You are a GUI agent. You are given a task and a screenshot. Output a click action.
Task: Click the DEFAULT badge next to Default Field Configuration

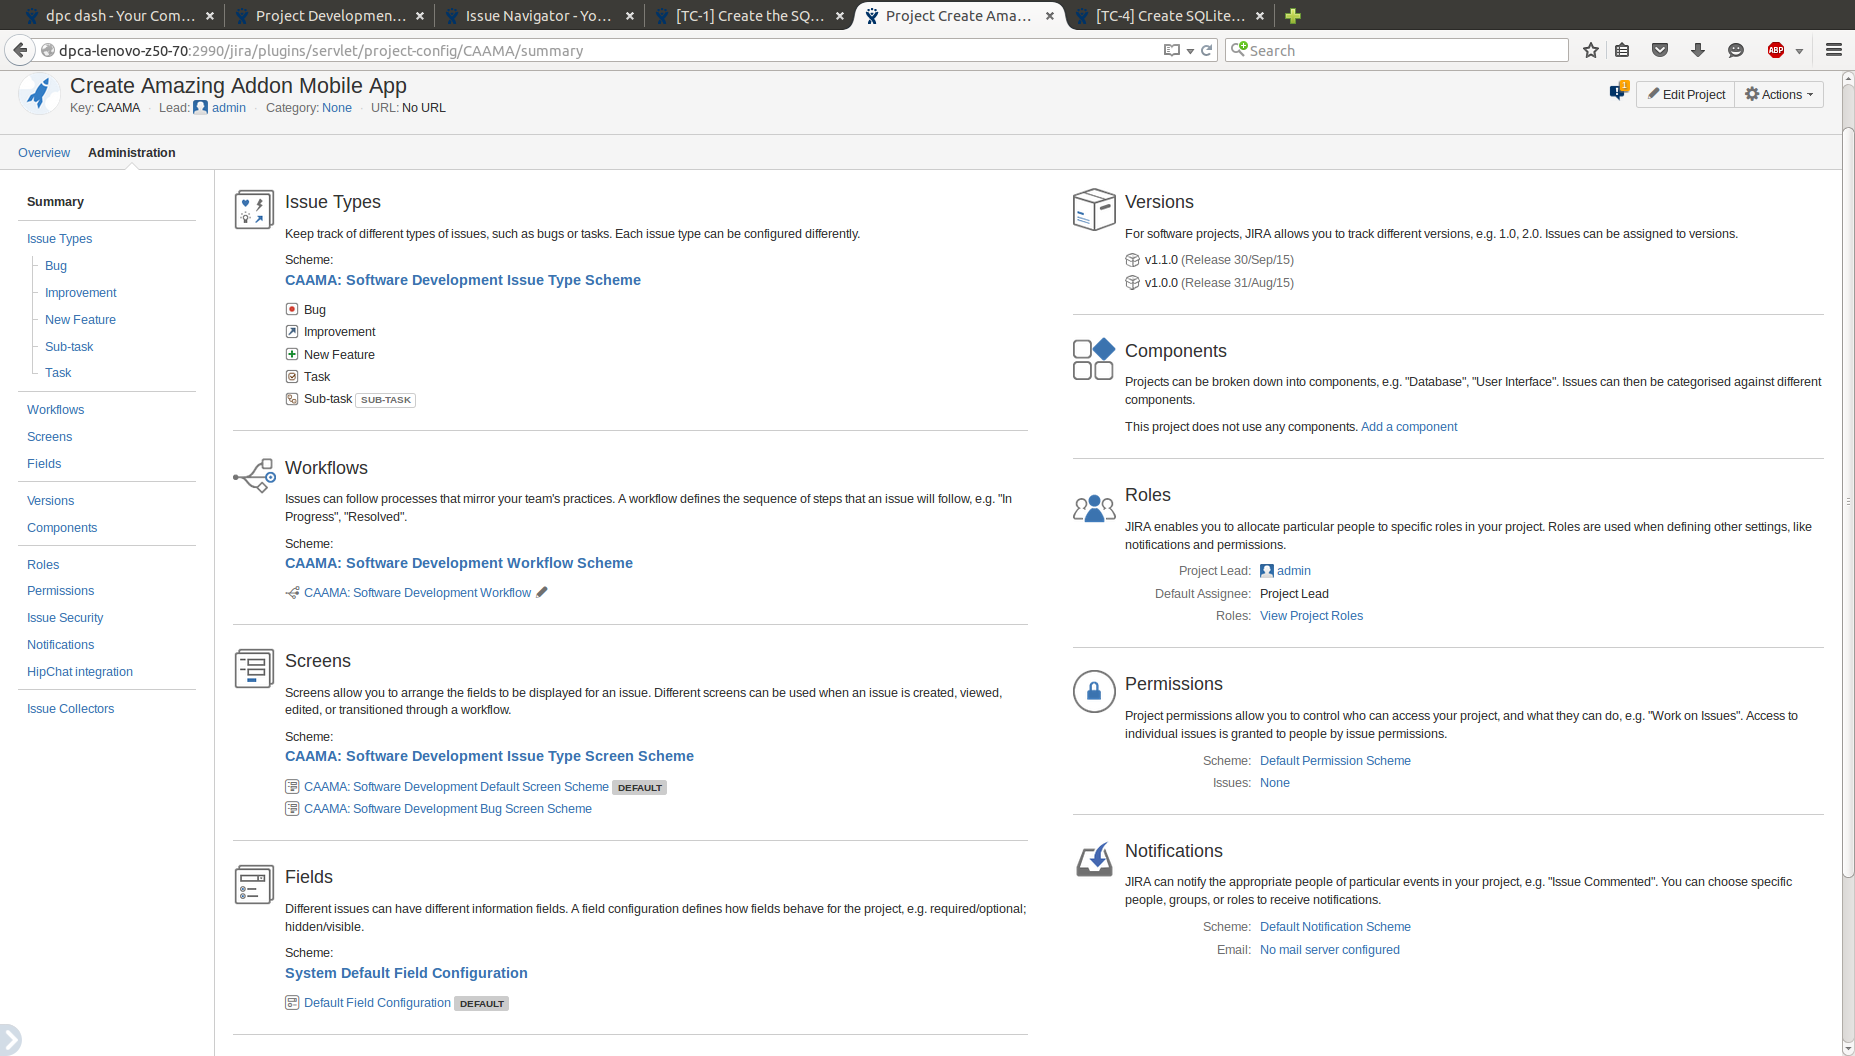coord(482,1003)
